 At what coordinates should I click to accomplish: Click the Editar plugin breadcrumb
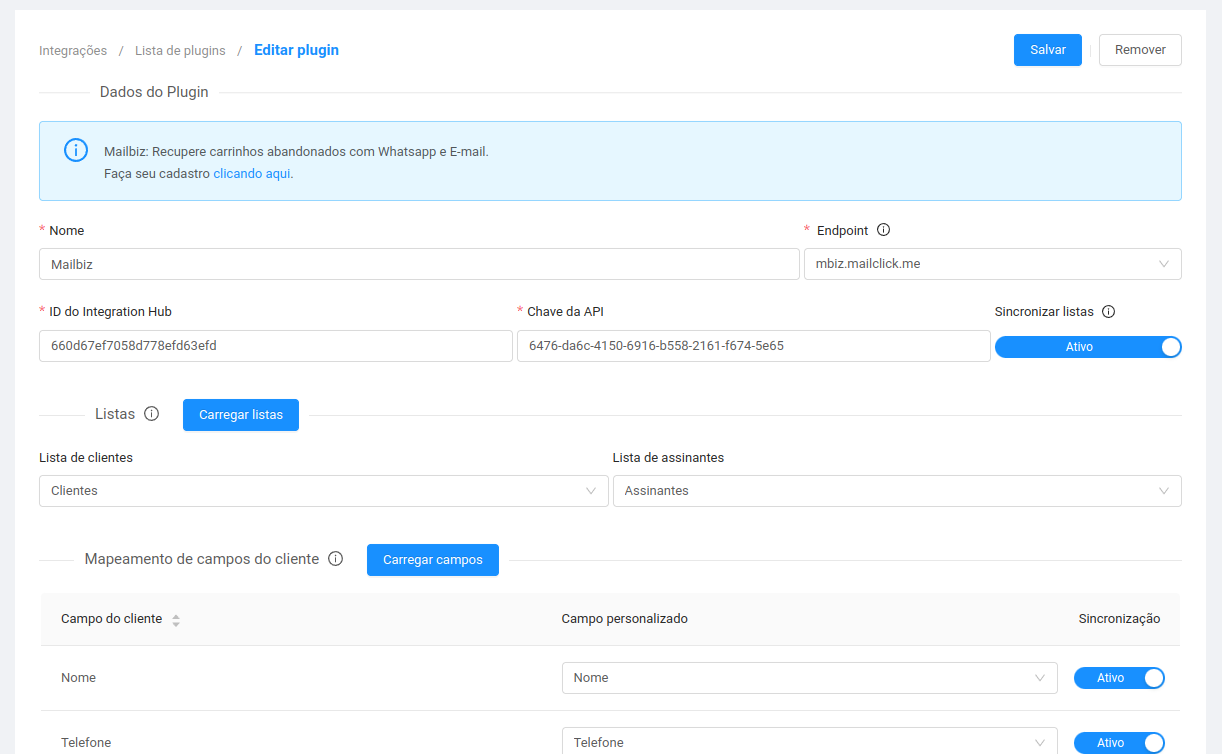pyautogui.click(x=296, y=50)
